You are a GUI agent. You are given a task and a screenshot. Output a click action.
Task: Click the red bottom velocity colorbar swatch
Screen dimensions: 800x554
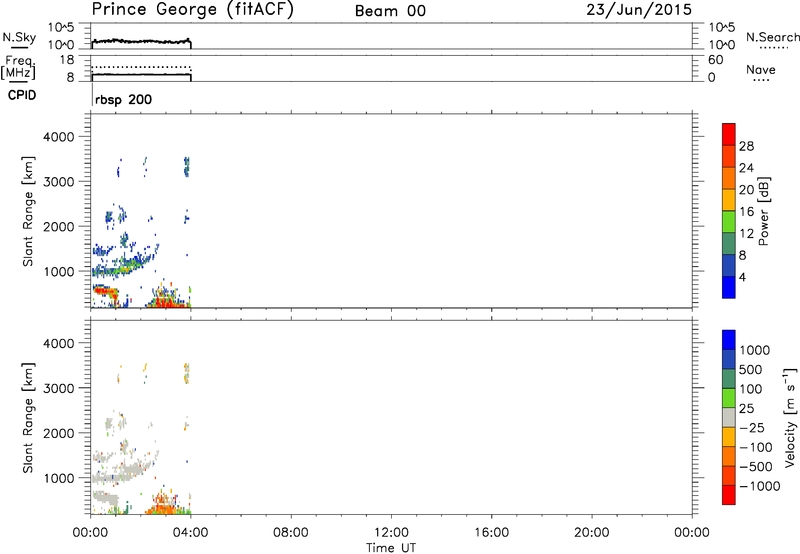pos(729,495)
